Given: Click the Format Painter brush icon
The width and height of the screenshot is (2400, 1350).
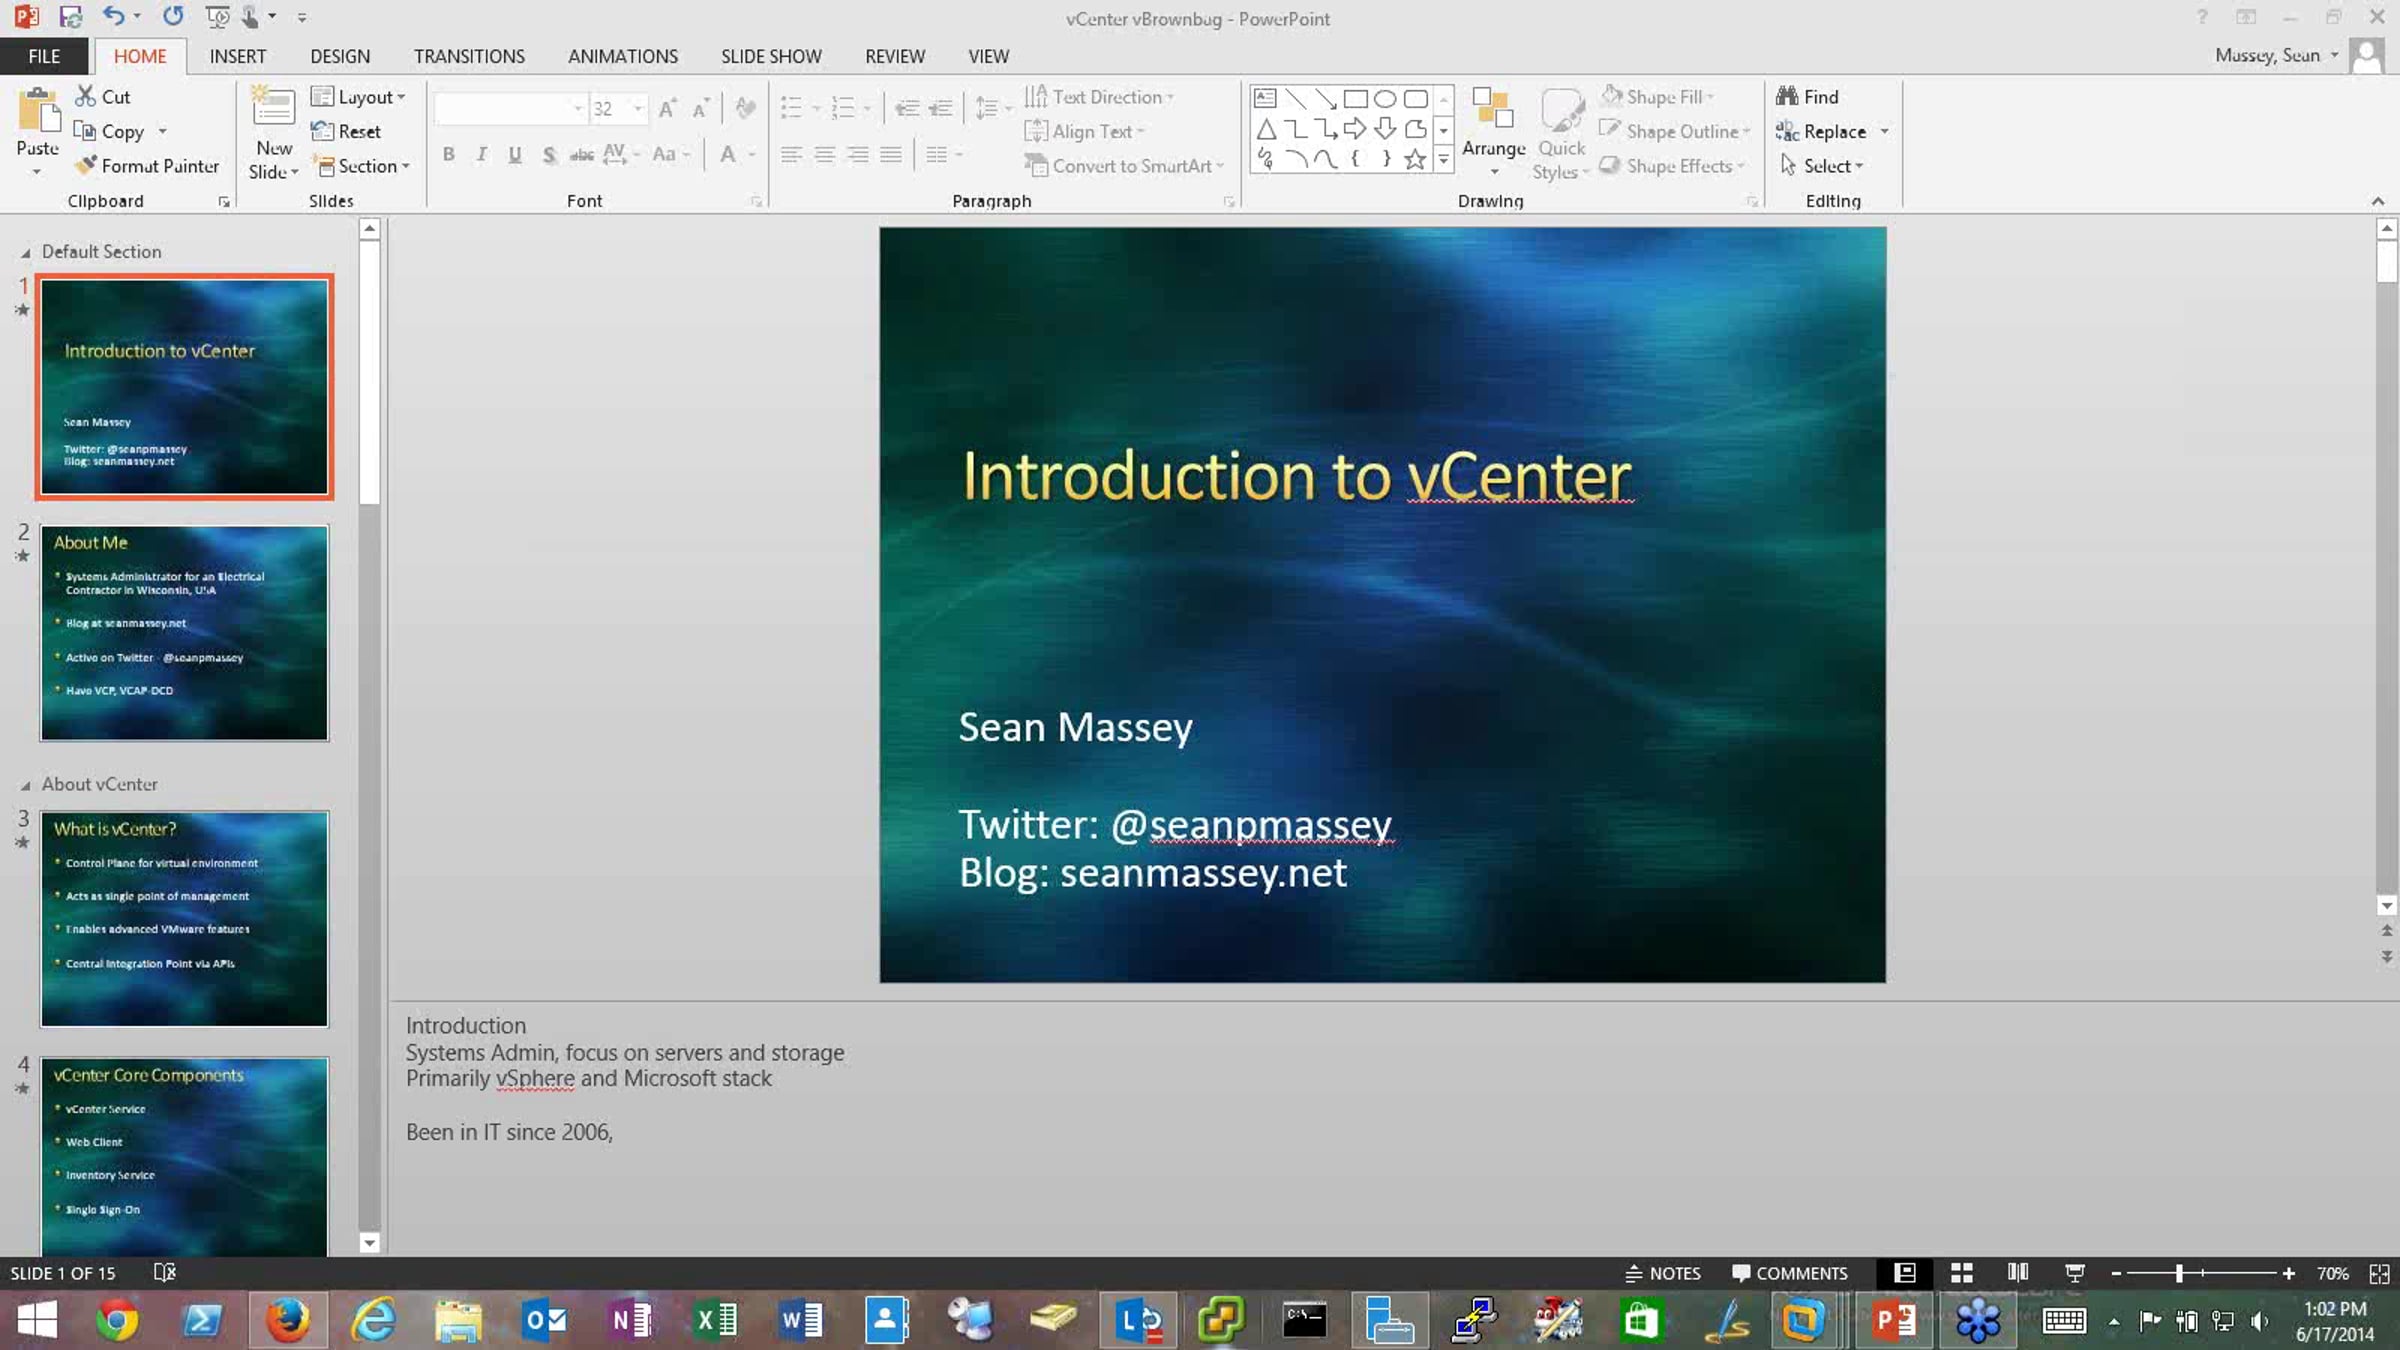Looking at the screenshot, I should [87, 166].
